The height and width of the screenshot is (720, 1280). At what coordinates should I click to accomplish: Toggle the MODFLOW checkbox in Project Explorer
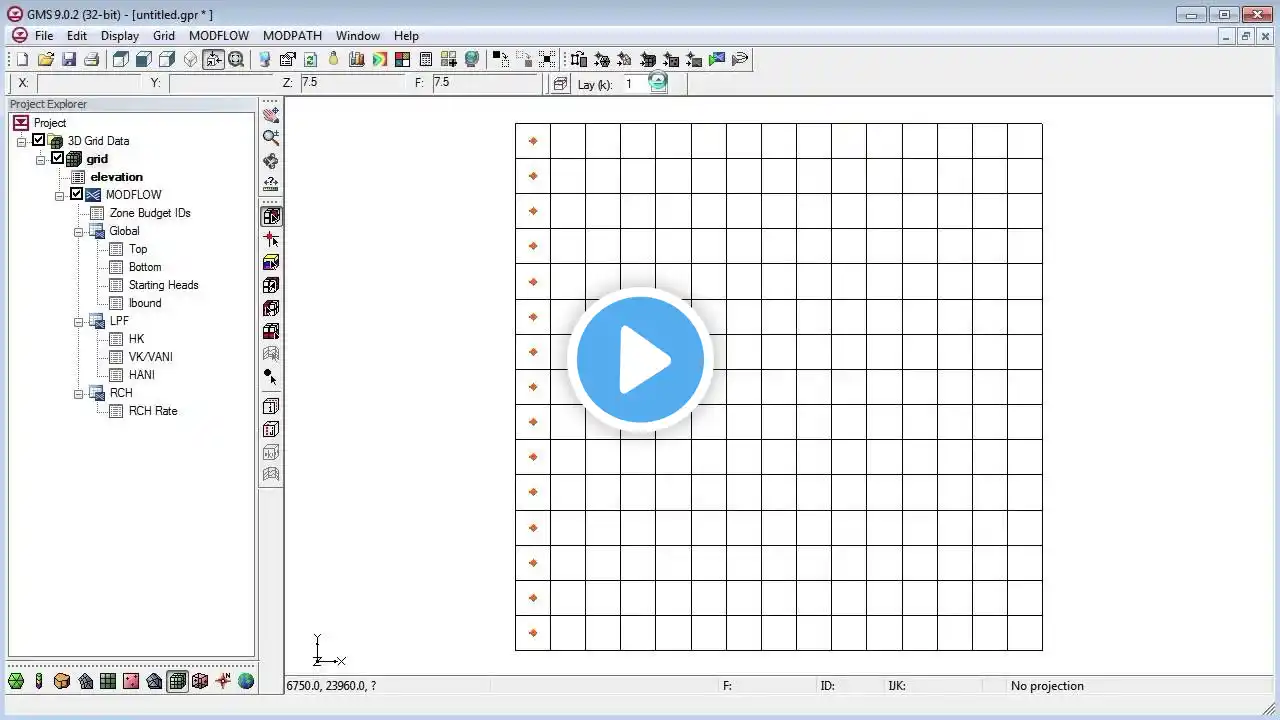[x=76, y=195]
